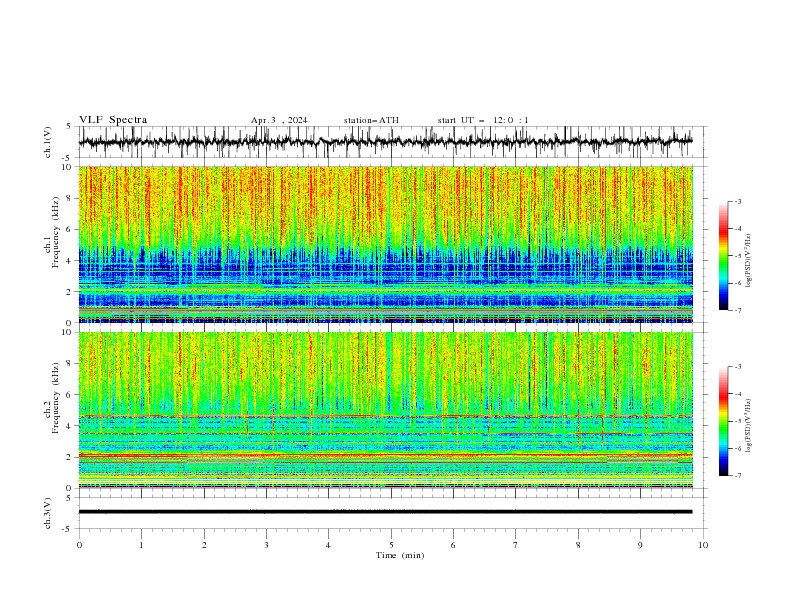Click the "VLF Spectra" title text
Image resolution: width=792 pixels, height=612 pixels.
point(113,120)
